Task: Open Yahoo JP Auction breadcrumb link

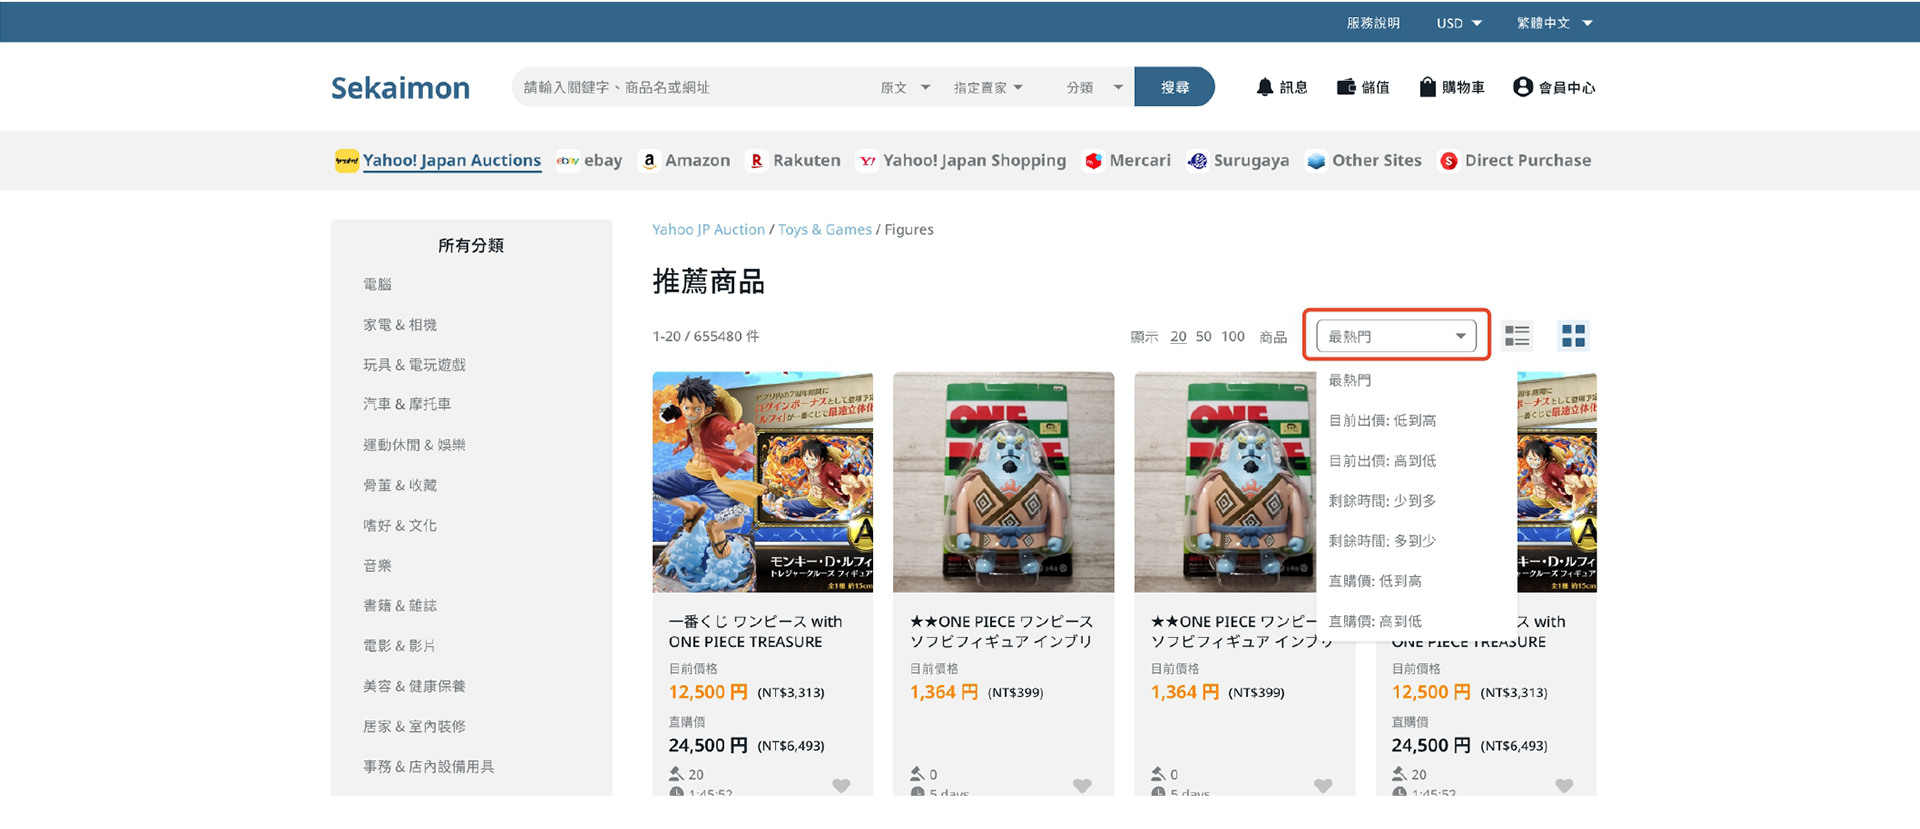Action: tap(708, 229)
